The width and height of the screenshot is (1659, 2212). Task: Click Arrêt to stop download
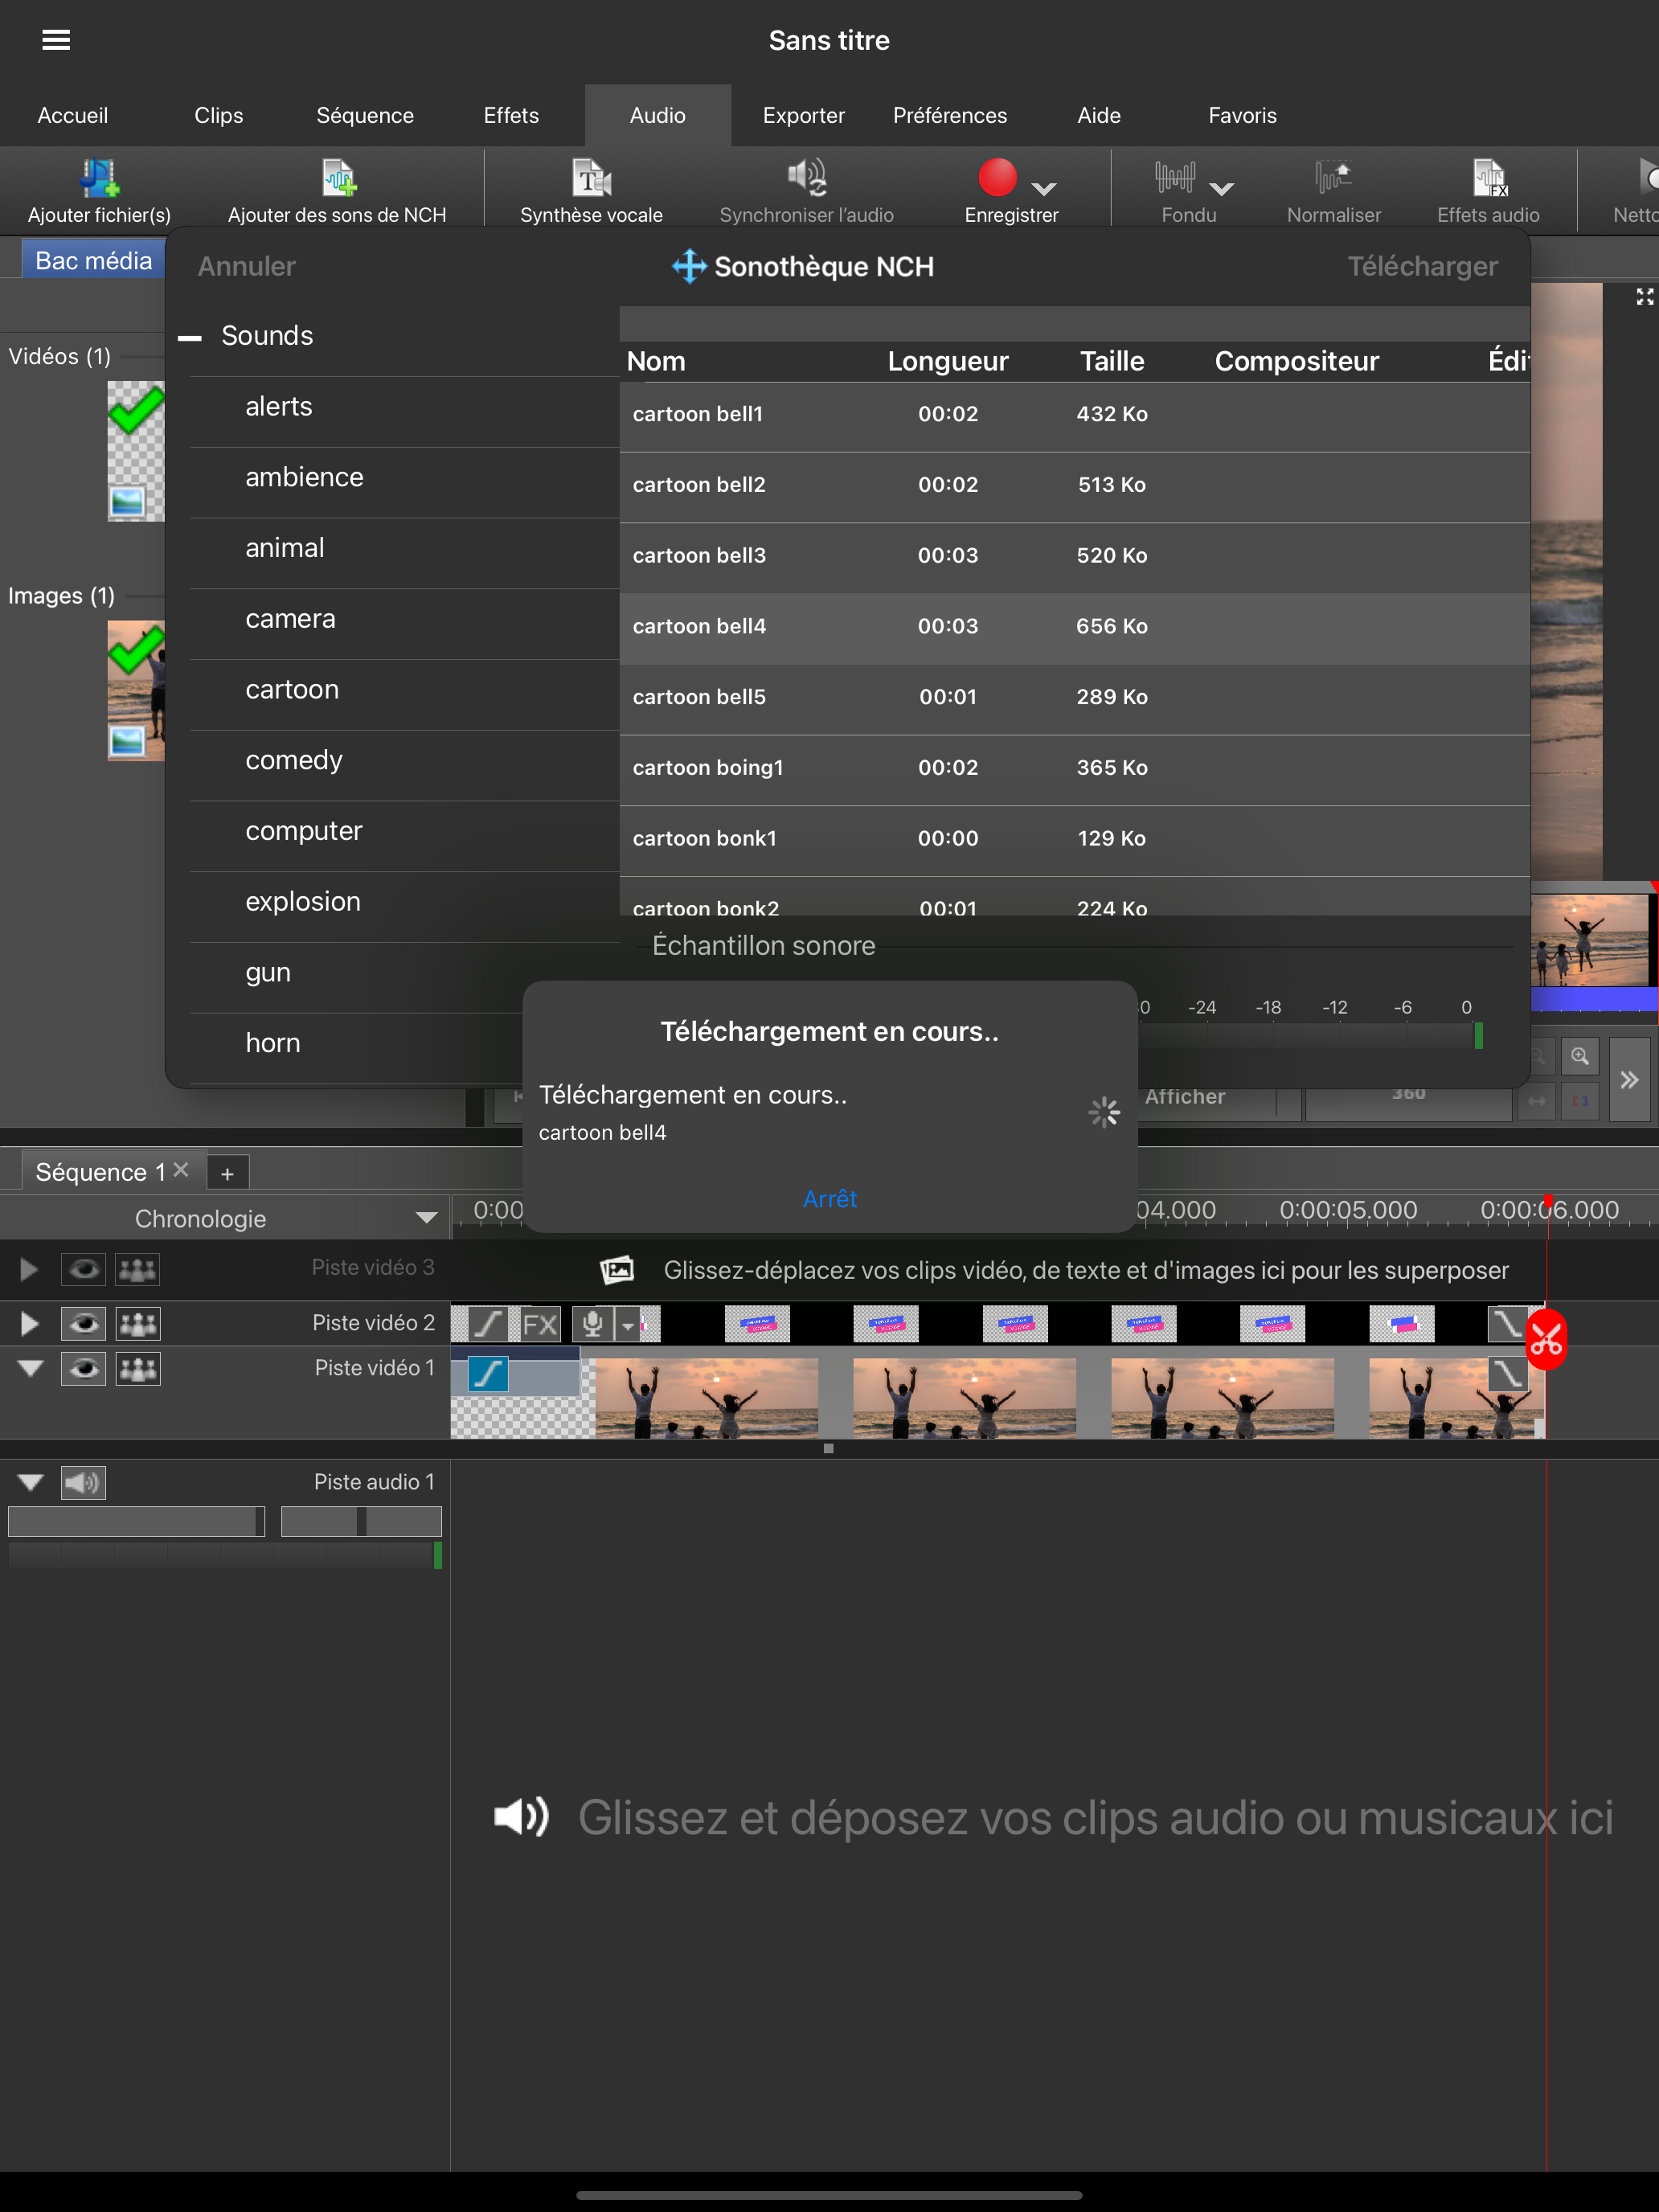830,1198
